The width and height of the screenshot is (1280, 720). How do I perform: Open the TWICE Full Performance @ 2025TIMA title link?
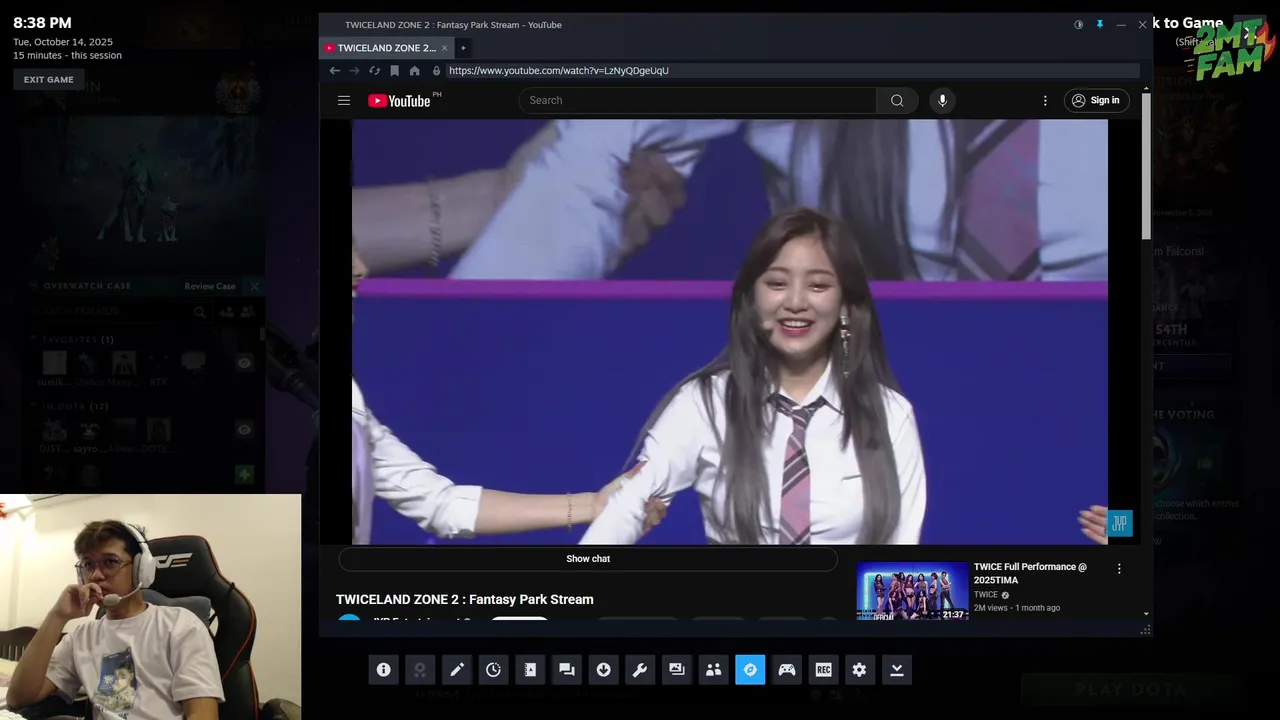point(1030,573)
